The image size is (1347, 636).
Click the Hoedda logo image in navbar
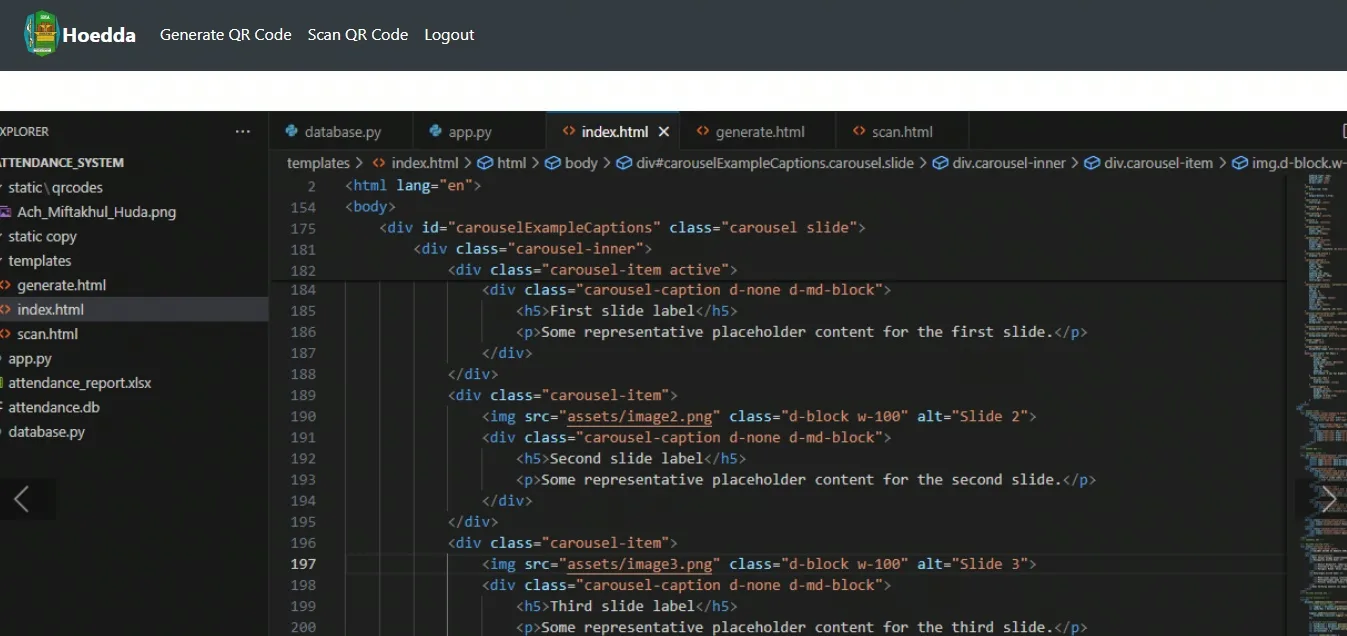click(x=41, y=34)
